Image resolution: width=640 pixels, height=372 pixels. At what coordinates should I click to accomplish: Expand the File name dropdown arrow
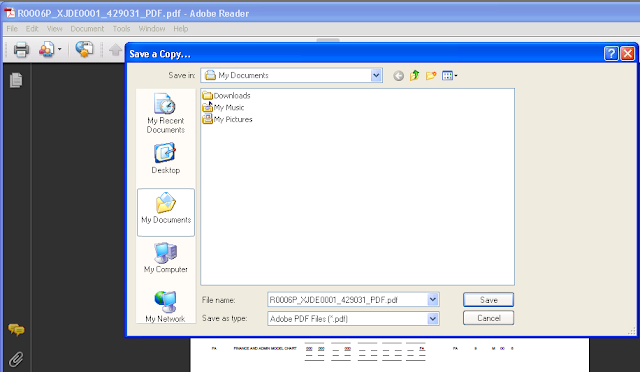(433, 300)
